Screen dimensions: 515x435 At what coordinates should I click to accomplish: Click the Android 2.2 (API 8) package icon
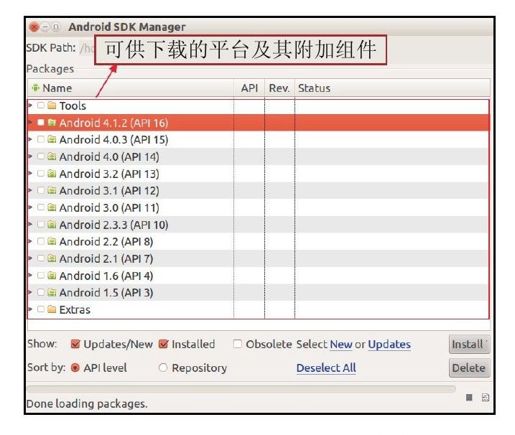click(x=51, y=241)
